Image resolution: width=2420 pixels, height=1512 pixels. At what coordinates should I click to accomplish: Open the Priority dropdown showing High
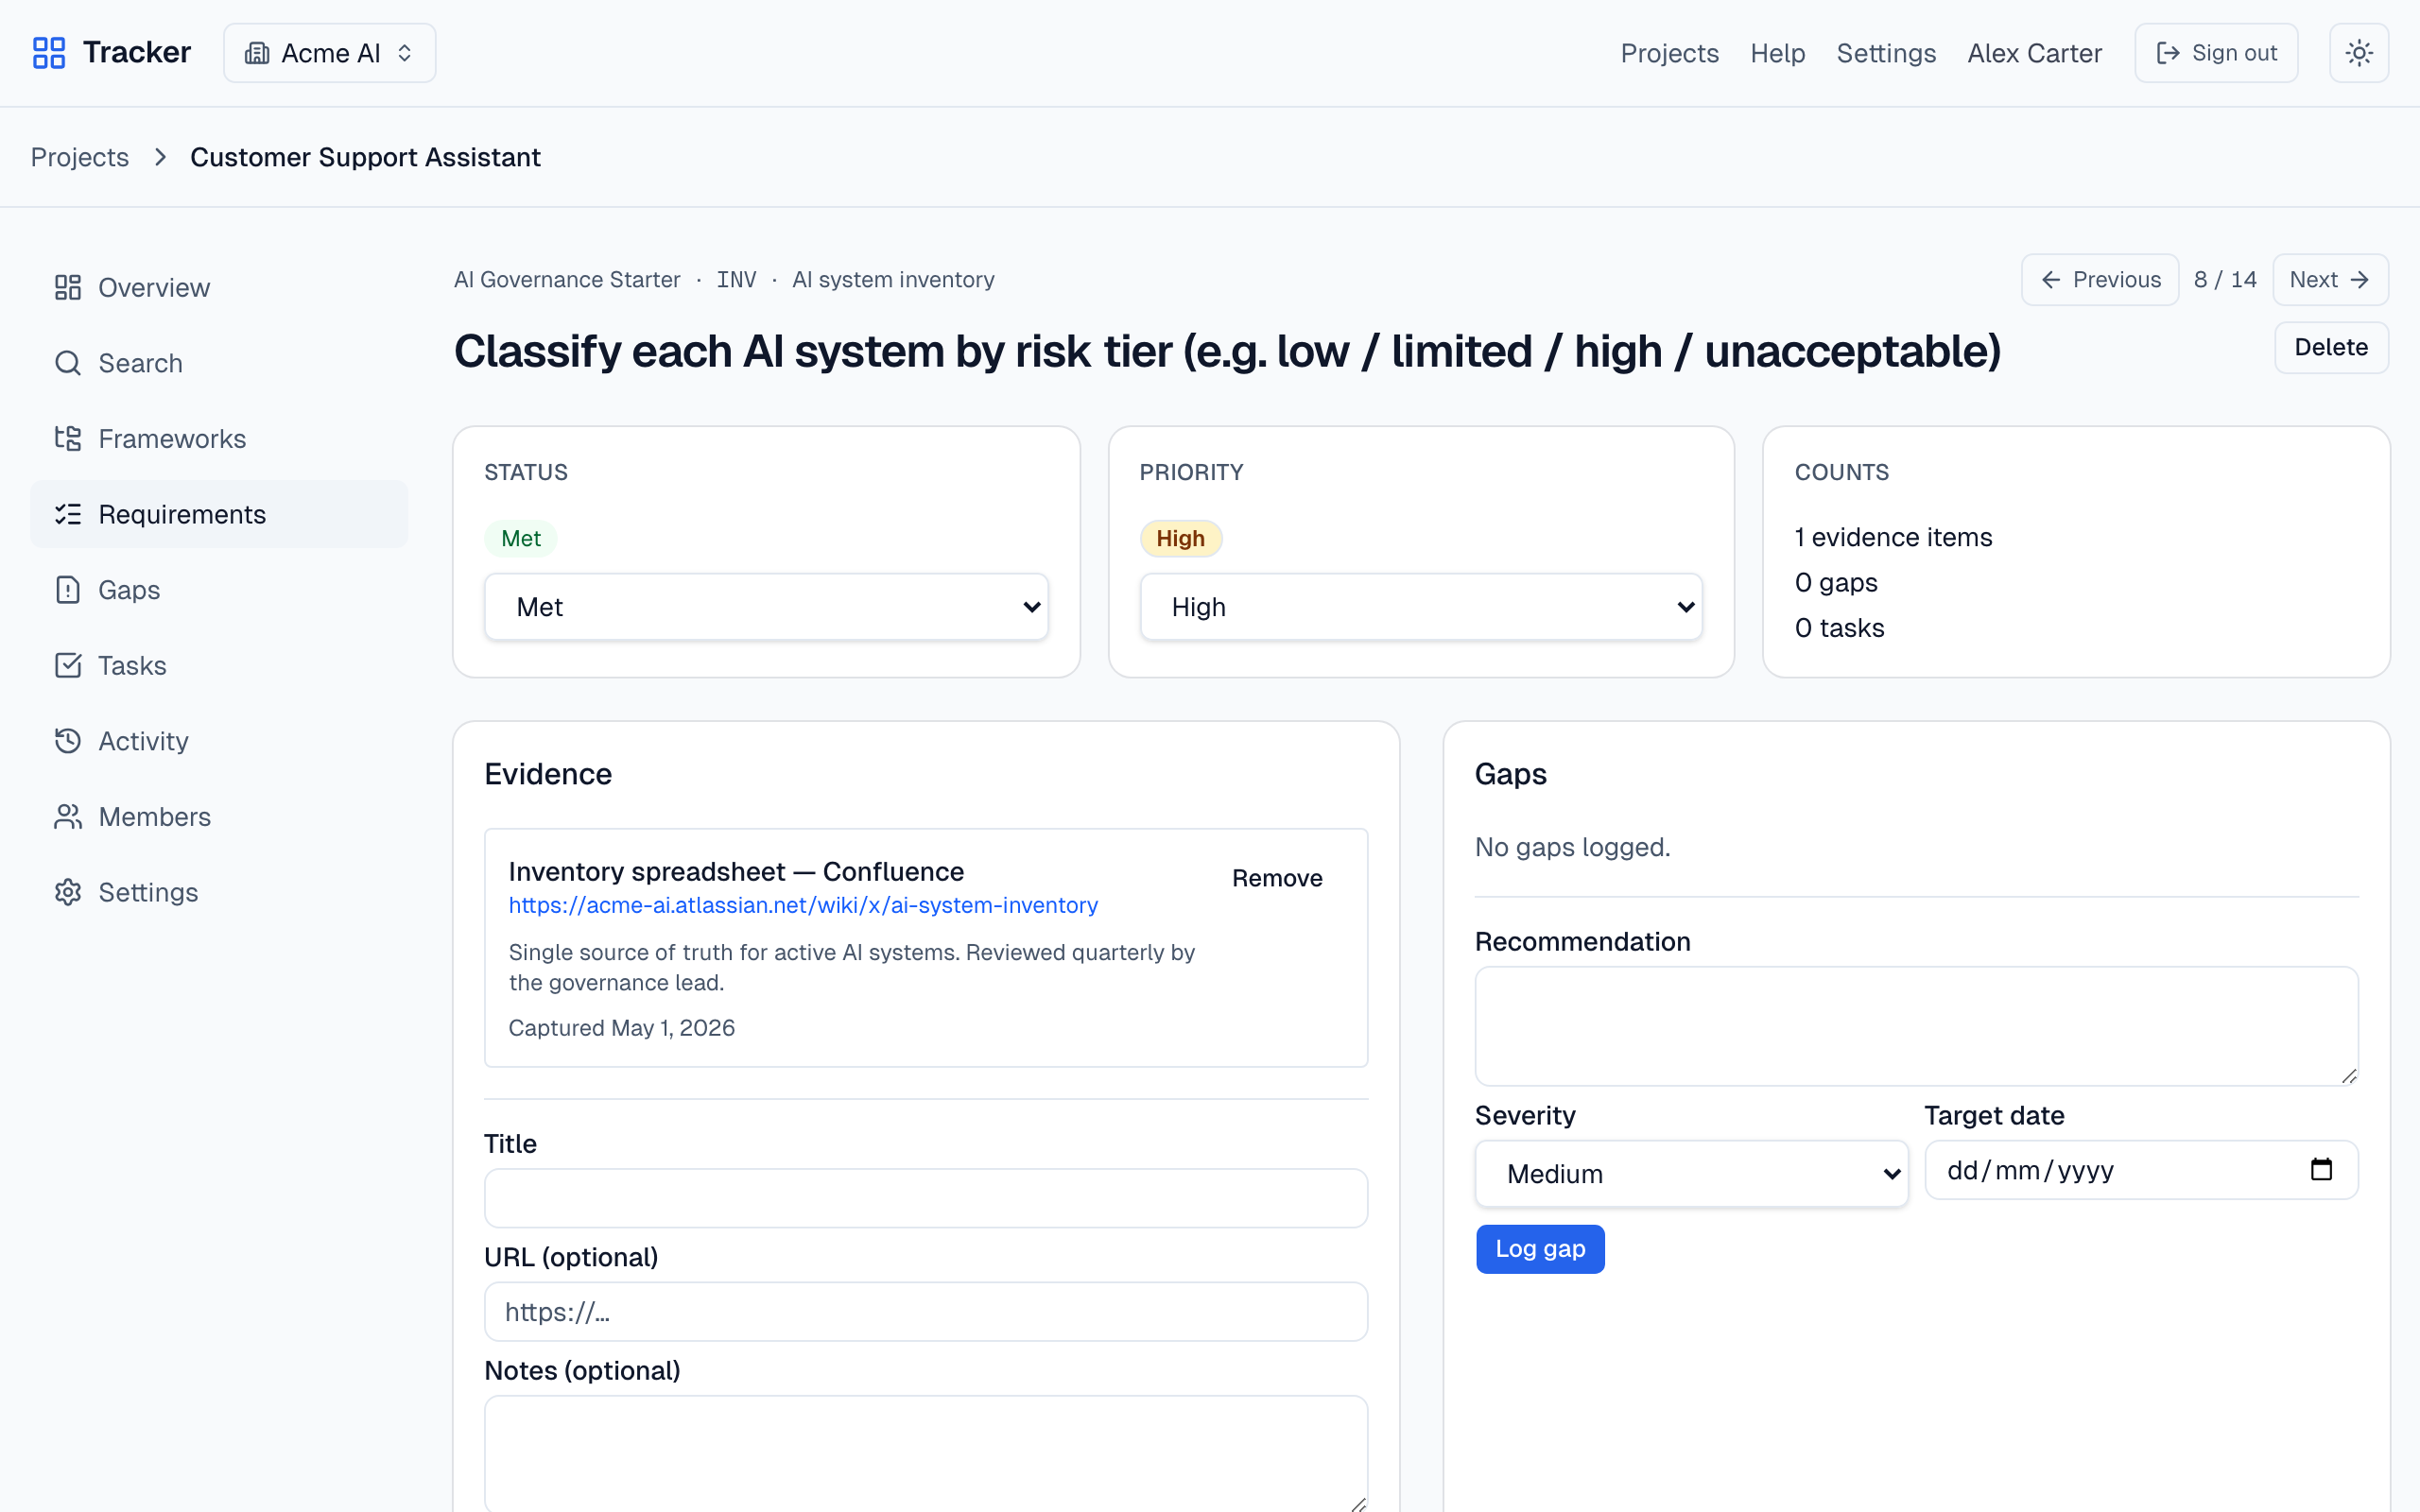(1421, 607)
